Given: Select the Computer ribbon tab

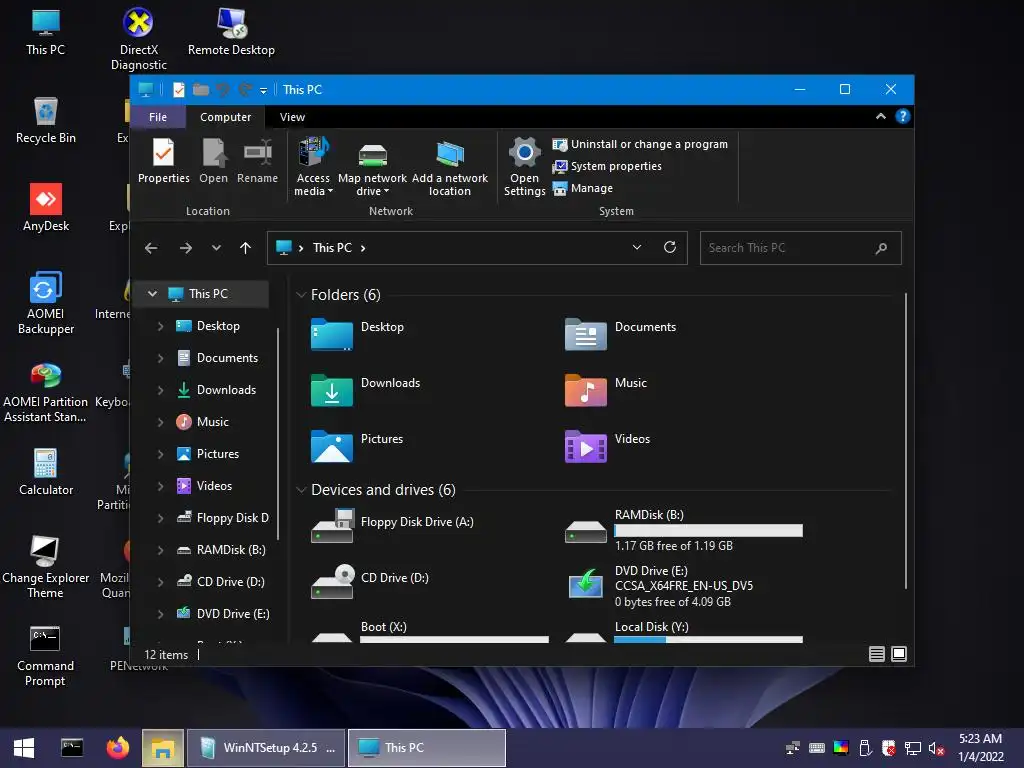Looking at the screenshot, I should 225,117.
